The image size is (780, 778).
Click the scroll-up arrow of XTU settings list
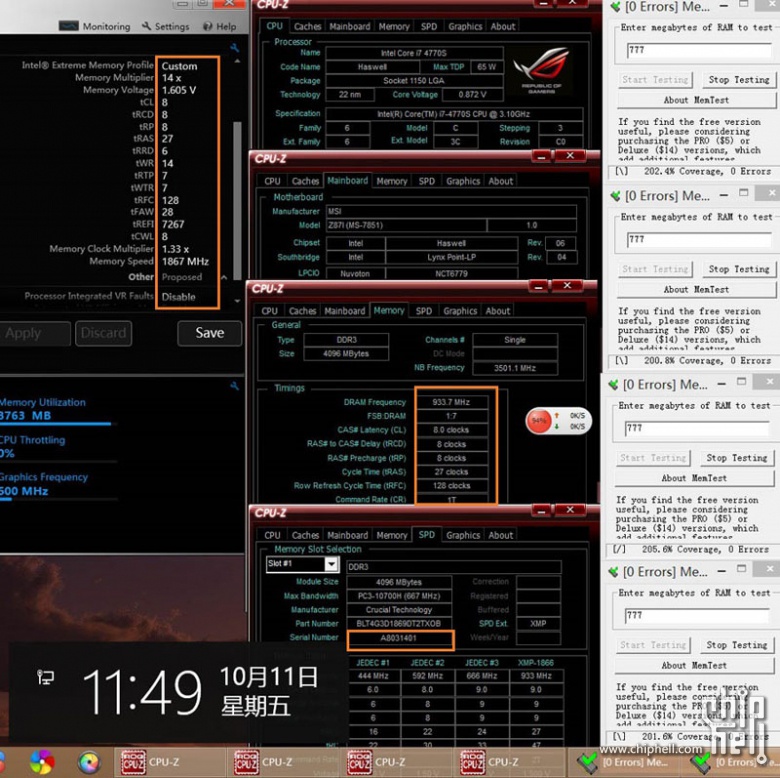pos(237,62)
